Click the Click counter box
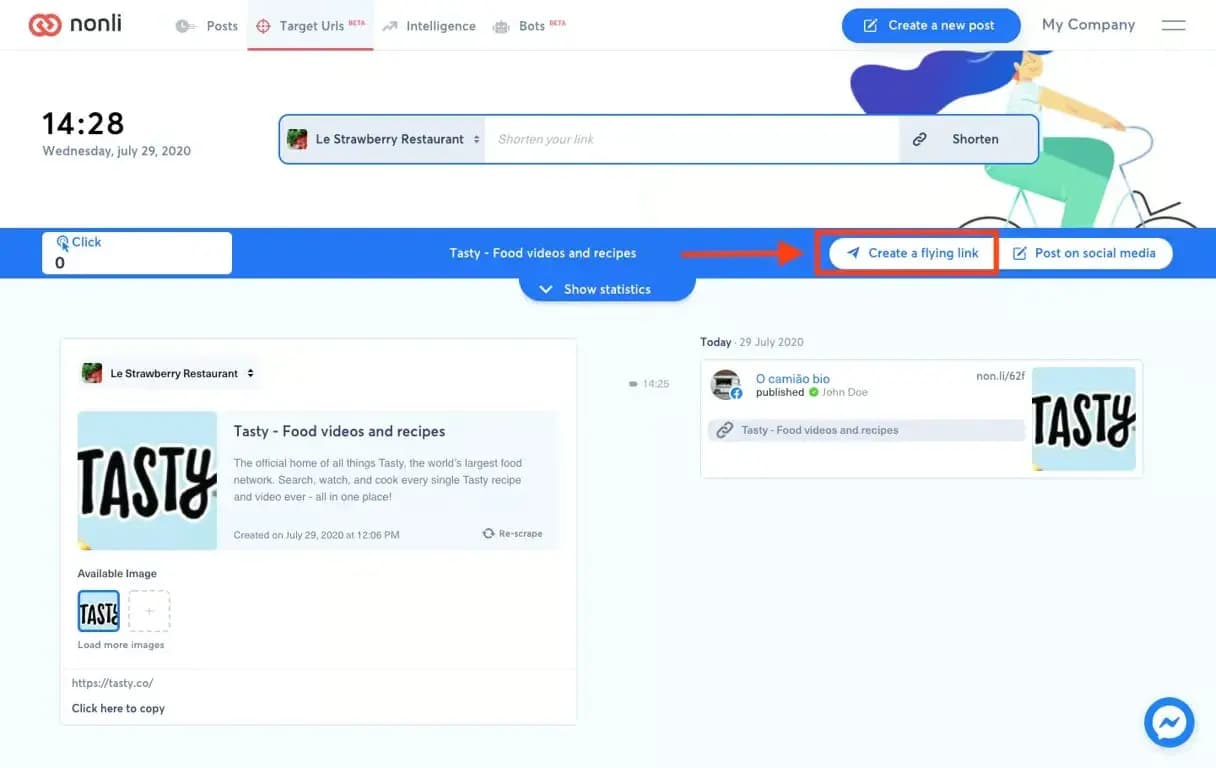 (x=137, y=253)
